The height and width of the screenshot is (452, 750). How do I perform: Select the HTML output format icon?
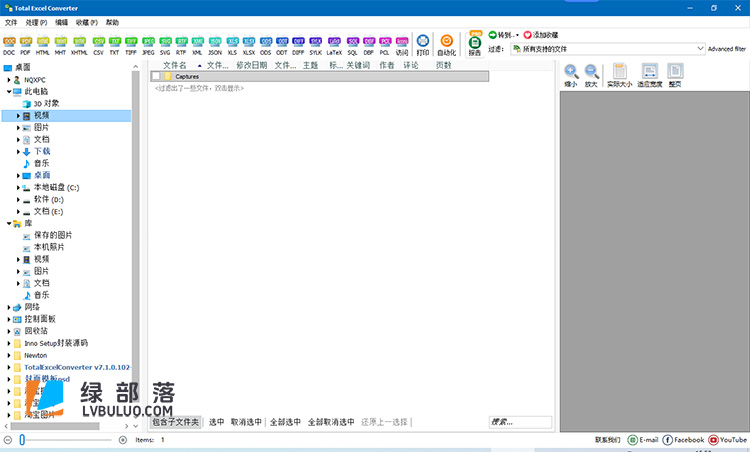tap(43, 45)
